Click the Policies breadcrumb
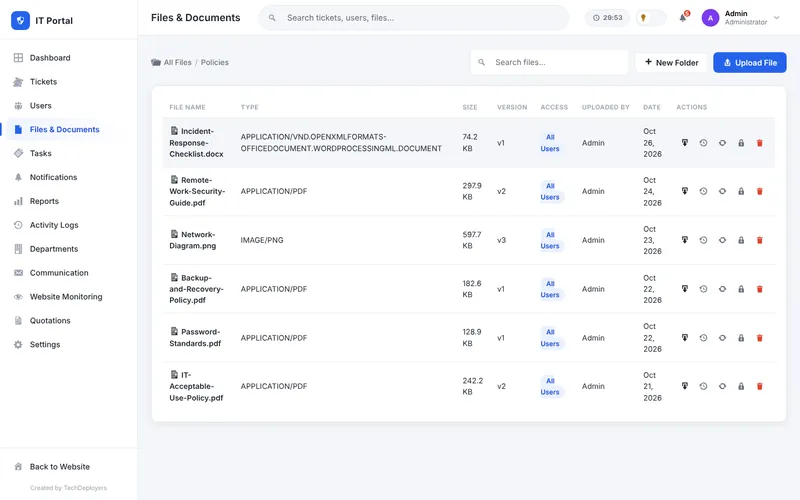The height and width of the screenshot is (500, 800). 214,62
